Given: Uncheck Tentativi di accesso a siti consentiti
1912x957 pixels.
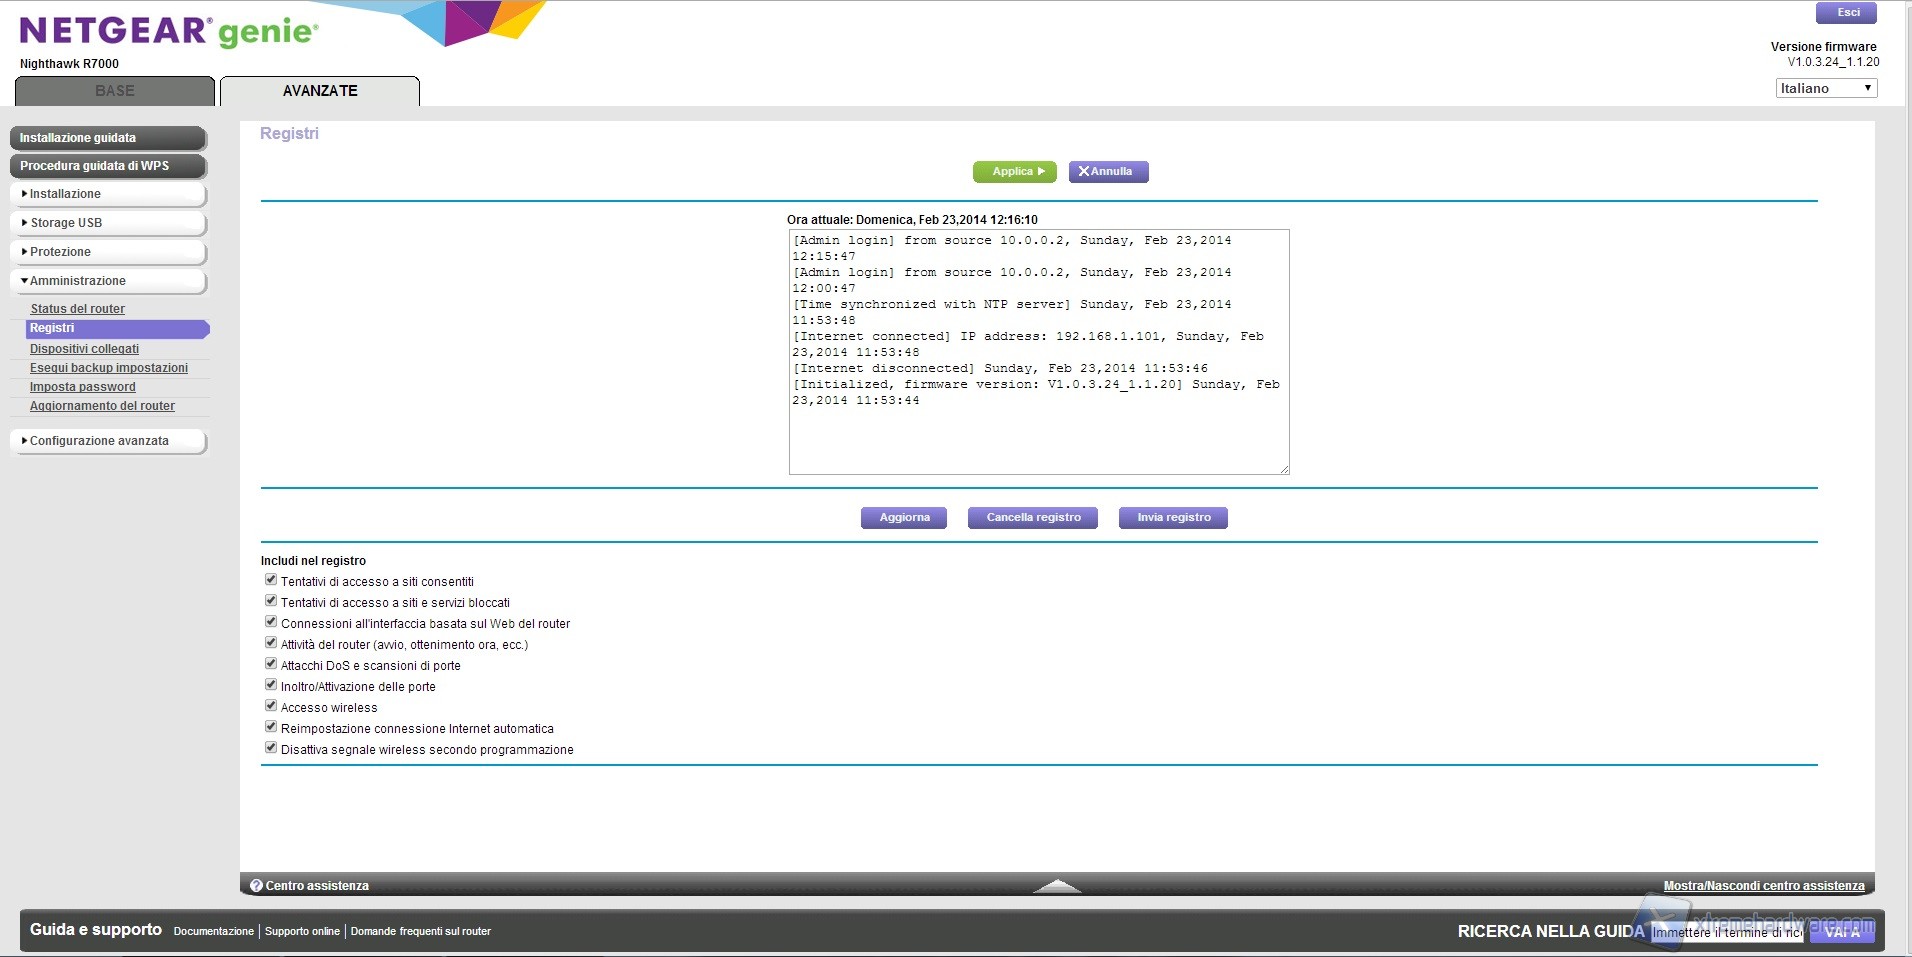Looking at the screenshot, I should pyautogui.click(x=271, y=580).
